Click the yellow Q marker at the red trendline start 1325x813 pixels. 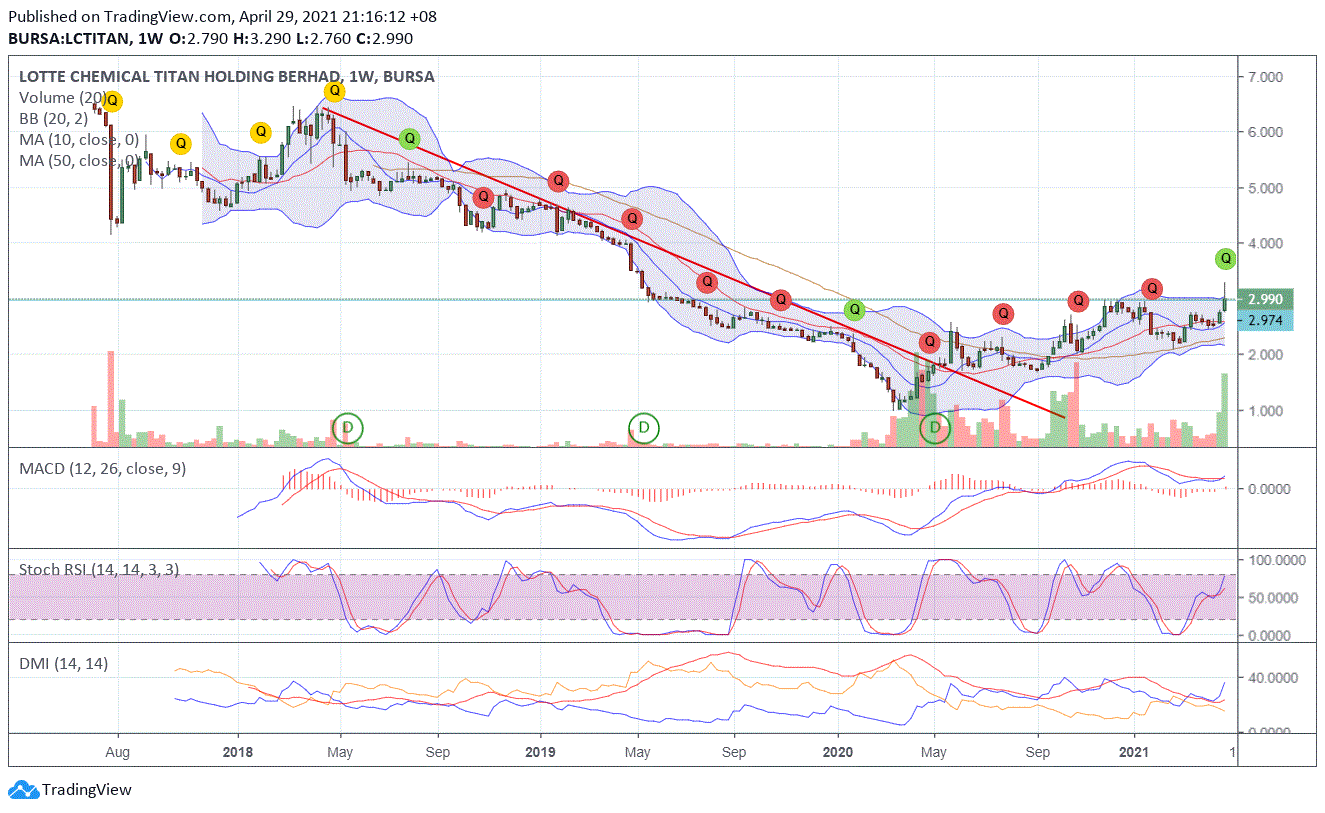coord(335,91)
